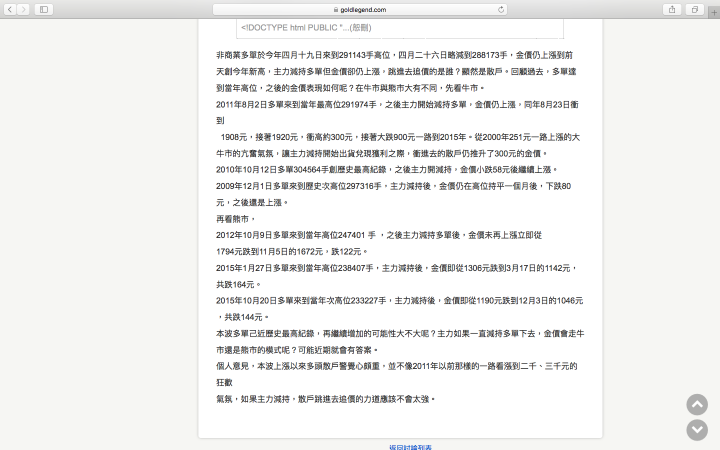Click the round scroll-to-top arrow
The height and width of the screenshot is (450, 720).
(697, 405)
